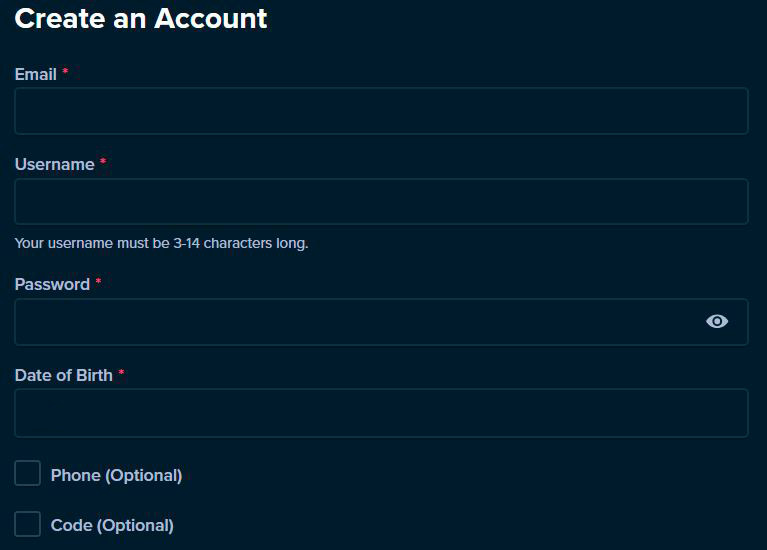
Task: Click the Email field label
Action: pos(36,74)
